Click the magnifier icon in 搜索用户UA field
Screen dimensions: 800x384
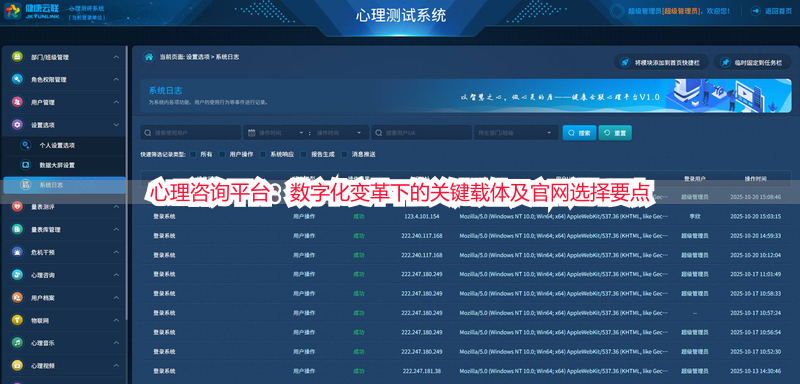tap(379, 133)
